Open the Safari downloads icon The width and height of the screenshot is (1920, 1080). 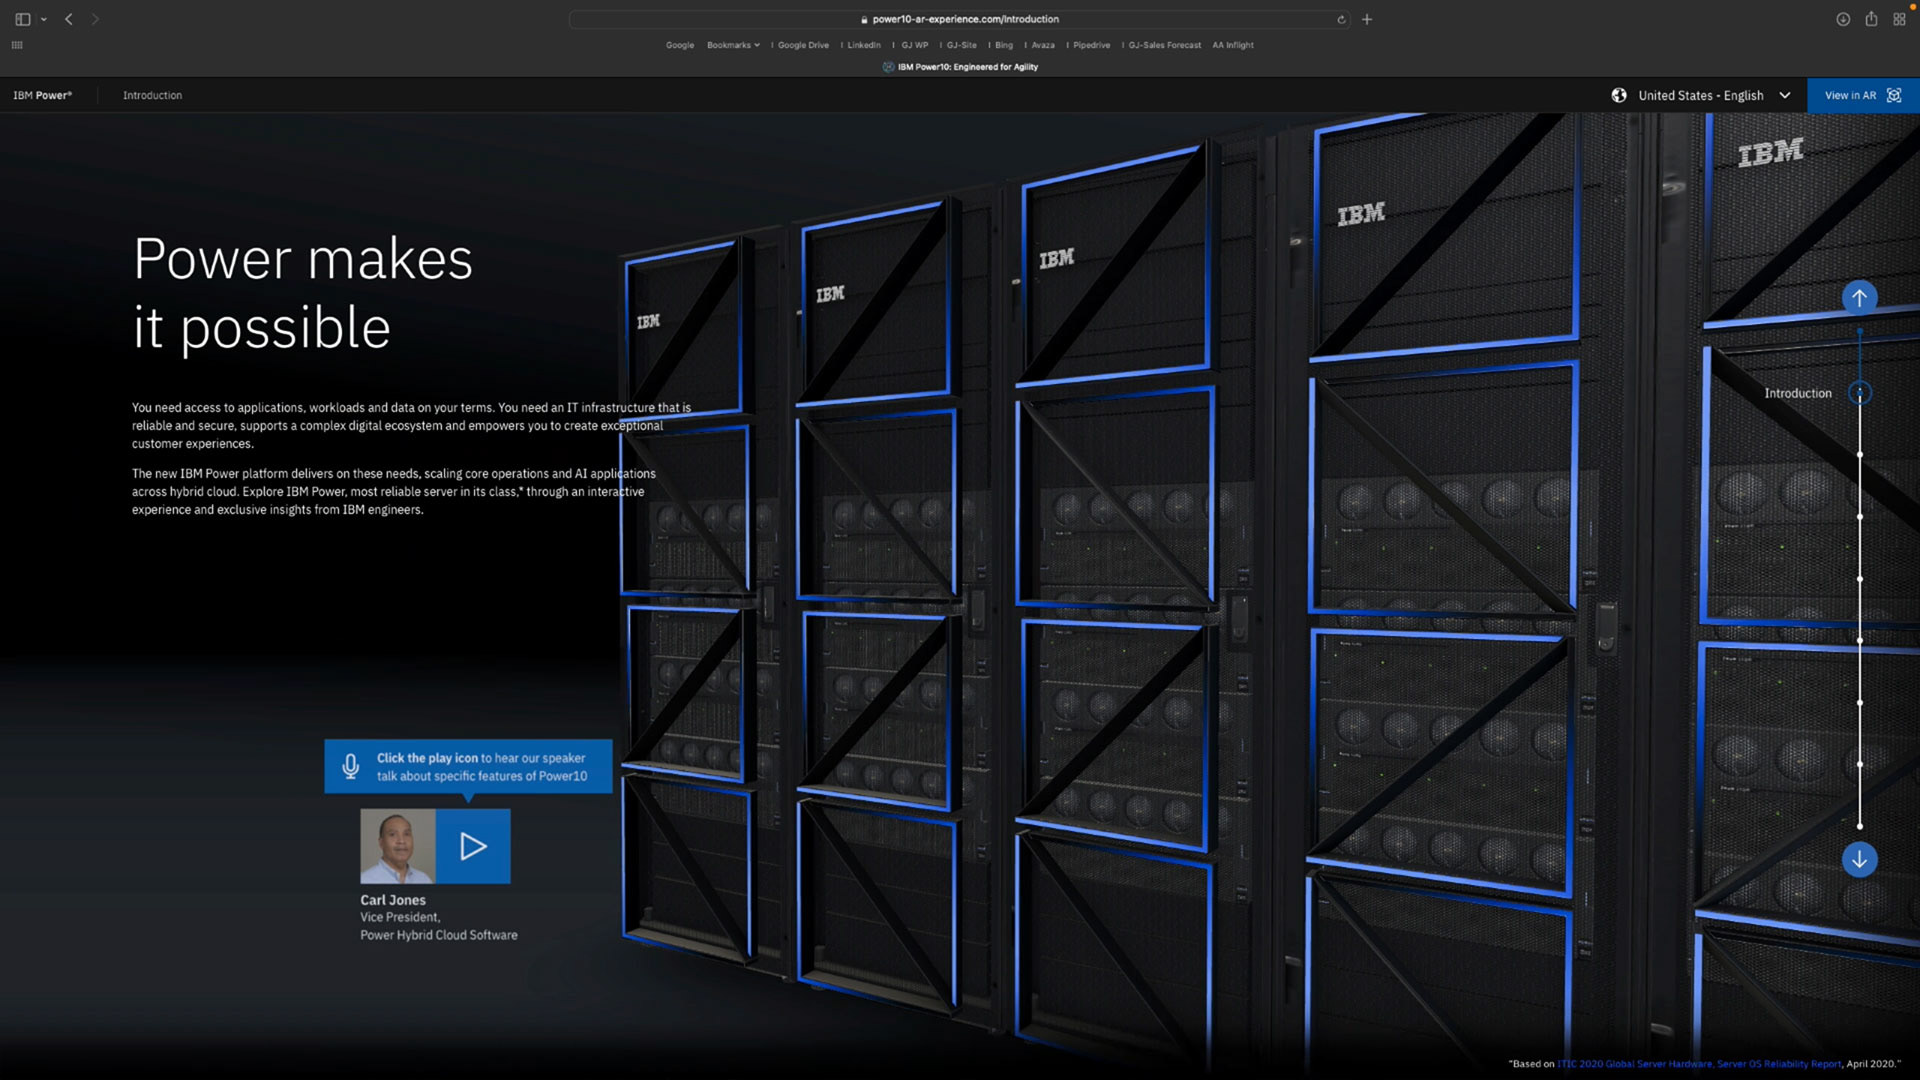coord(1843,19)
